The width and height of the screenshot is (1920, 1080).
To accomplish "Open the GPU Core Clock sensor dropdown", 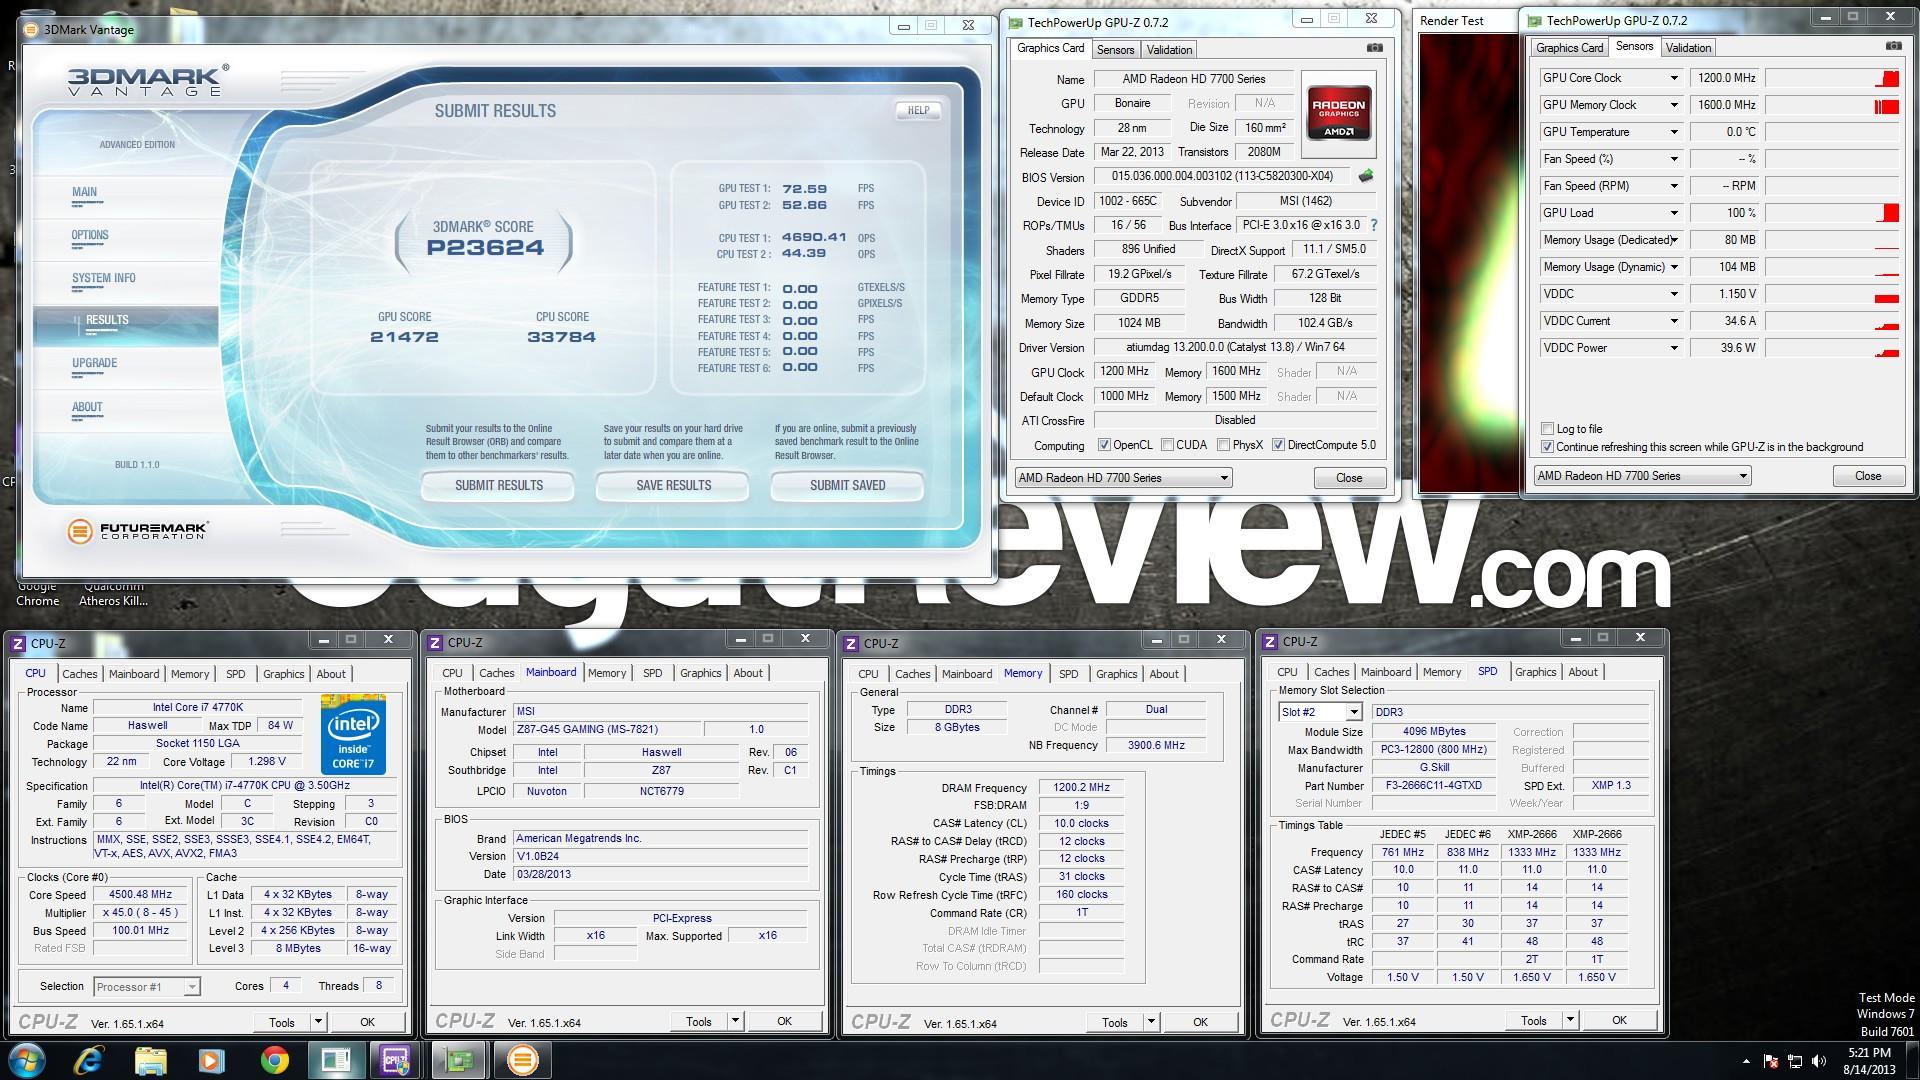I will (x=1673, y=78).
